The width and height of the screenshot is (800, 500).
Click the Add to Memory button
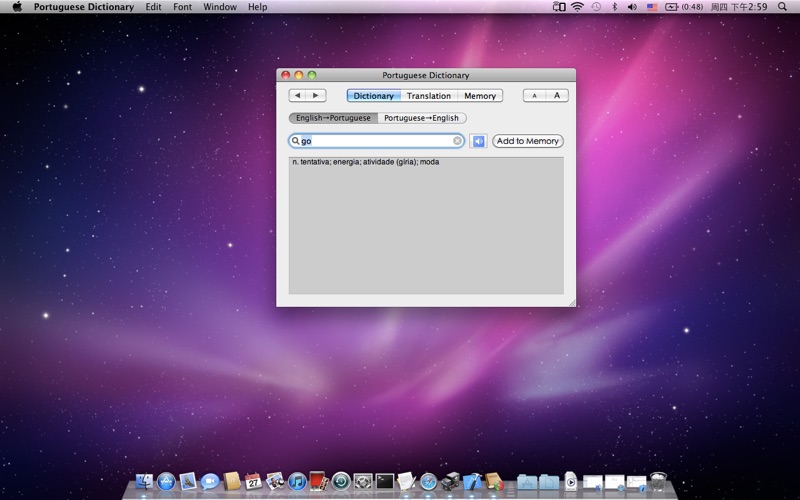pyautogui.click(x=528, y=141)
